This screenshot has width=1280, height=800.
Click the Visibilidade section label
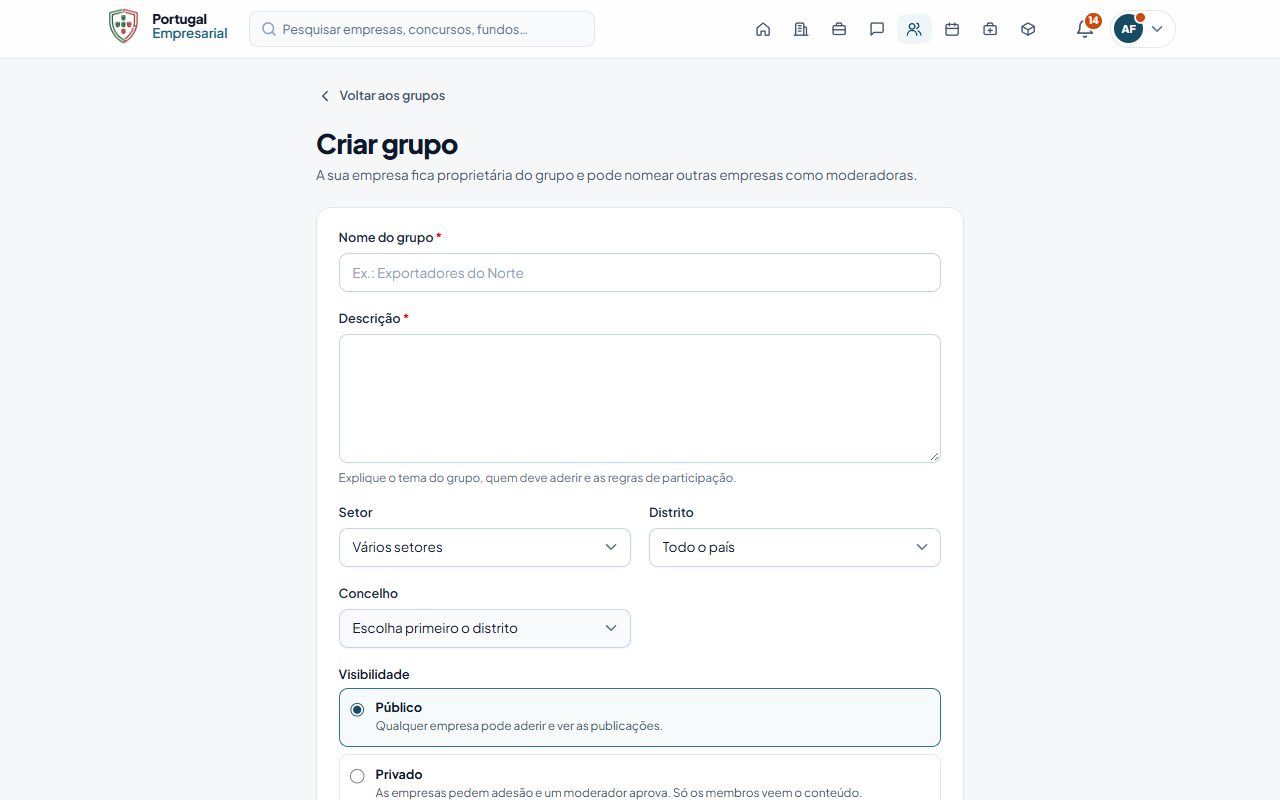tap(374, 674)
